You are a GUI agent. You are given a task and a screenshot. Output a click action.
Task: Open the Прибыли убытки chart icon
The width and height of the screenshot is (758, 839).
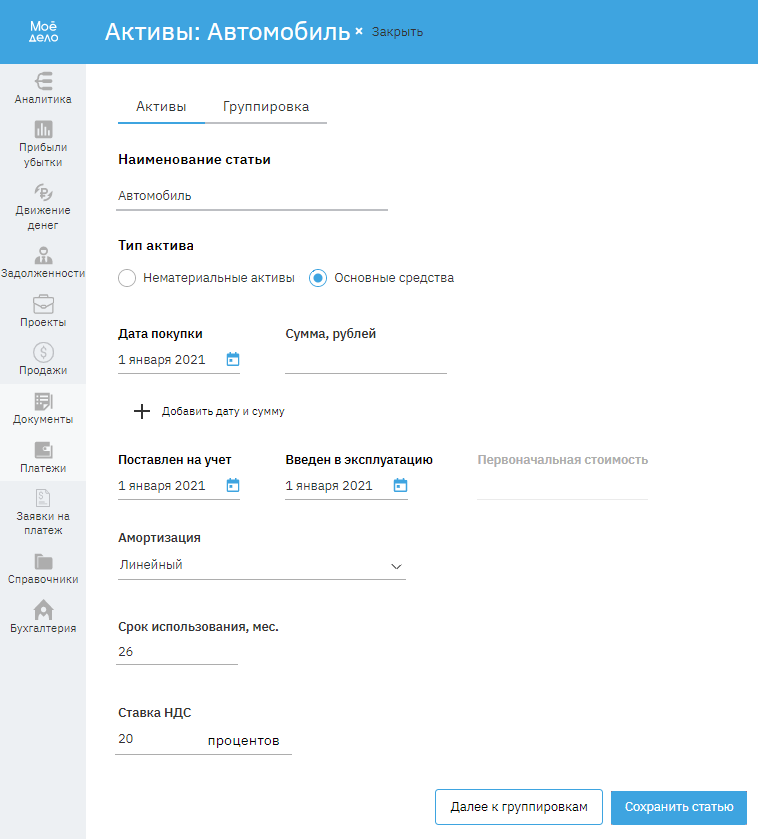[x=43, y=129]
